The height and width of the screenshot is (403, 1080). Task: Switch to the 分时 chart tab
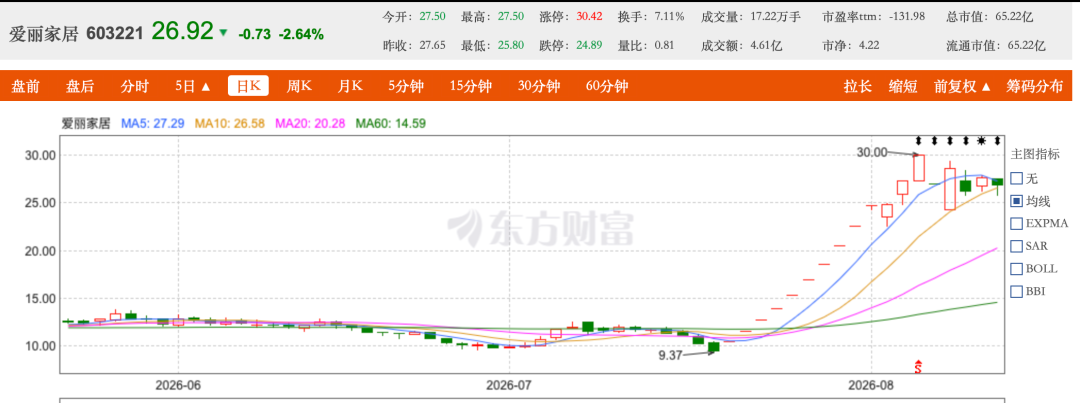tap(134, 86)
